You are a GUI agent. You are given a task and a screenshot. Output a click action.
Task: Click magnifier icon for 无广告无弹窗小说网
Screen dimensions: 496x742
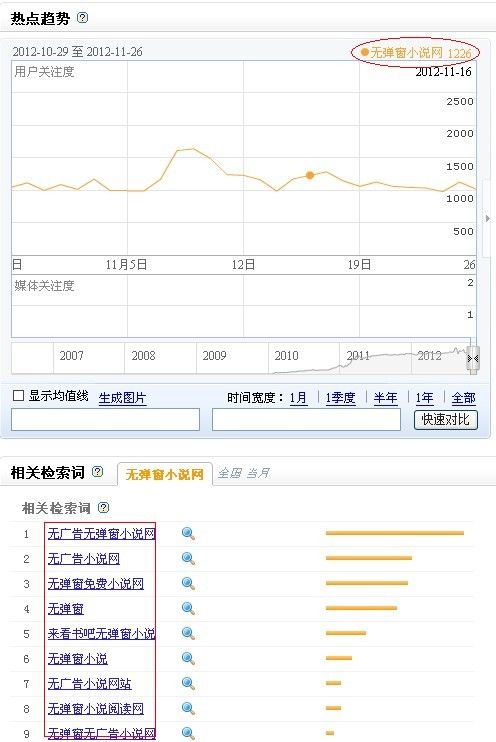[188, 534]
